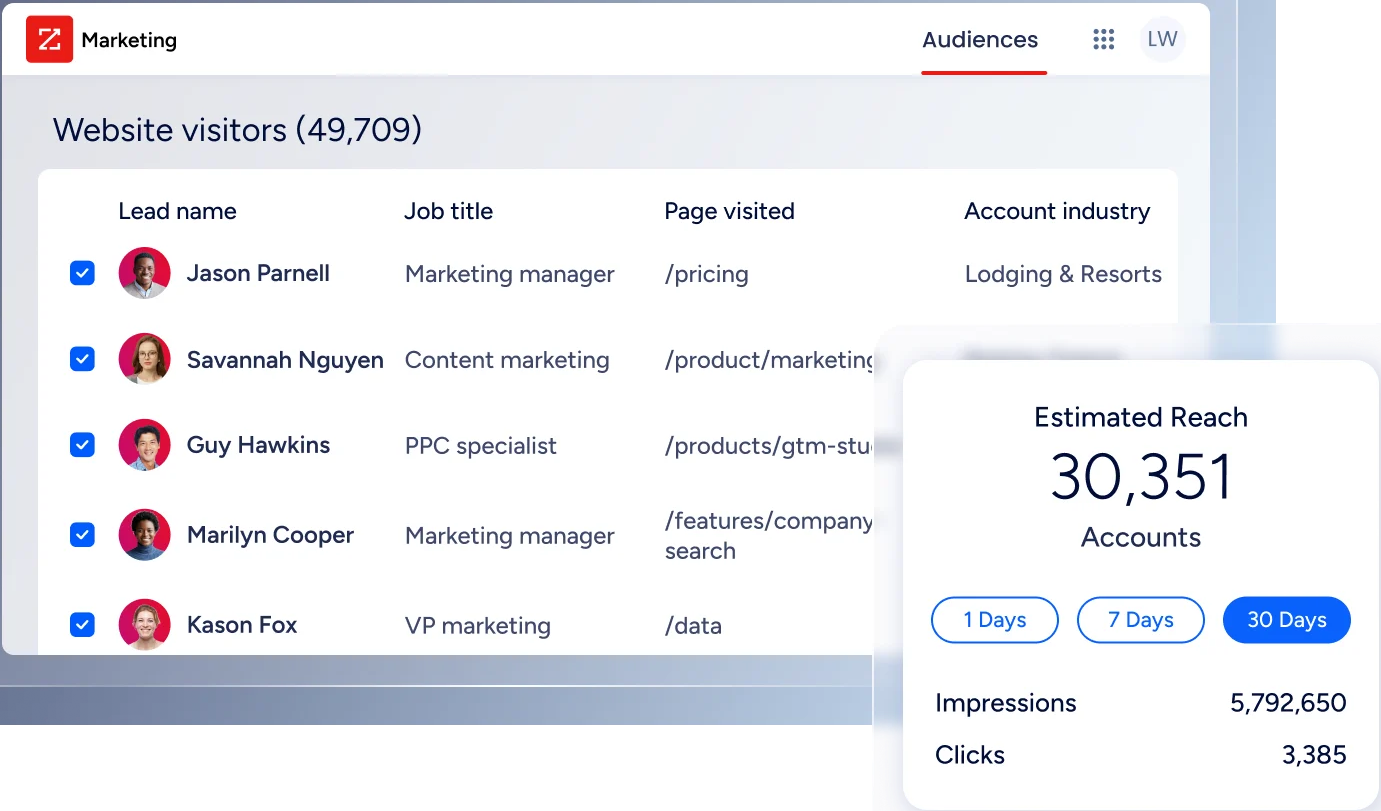
Task: Click the /data page visited cell
Action: (693, 626)
